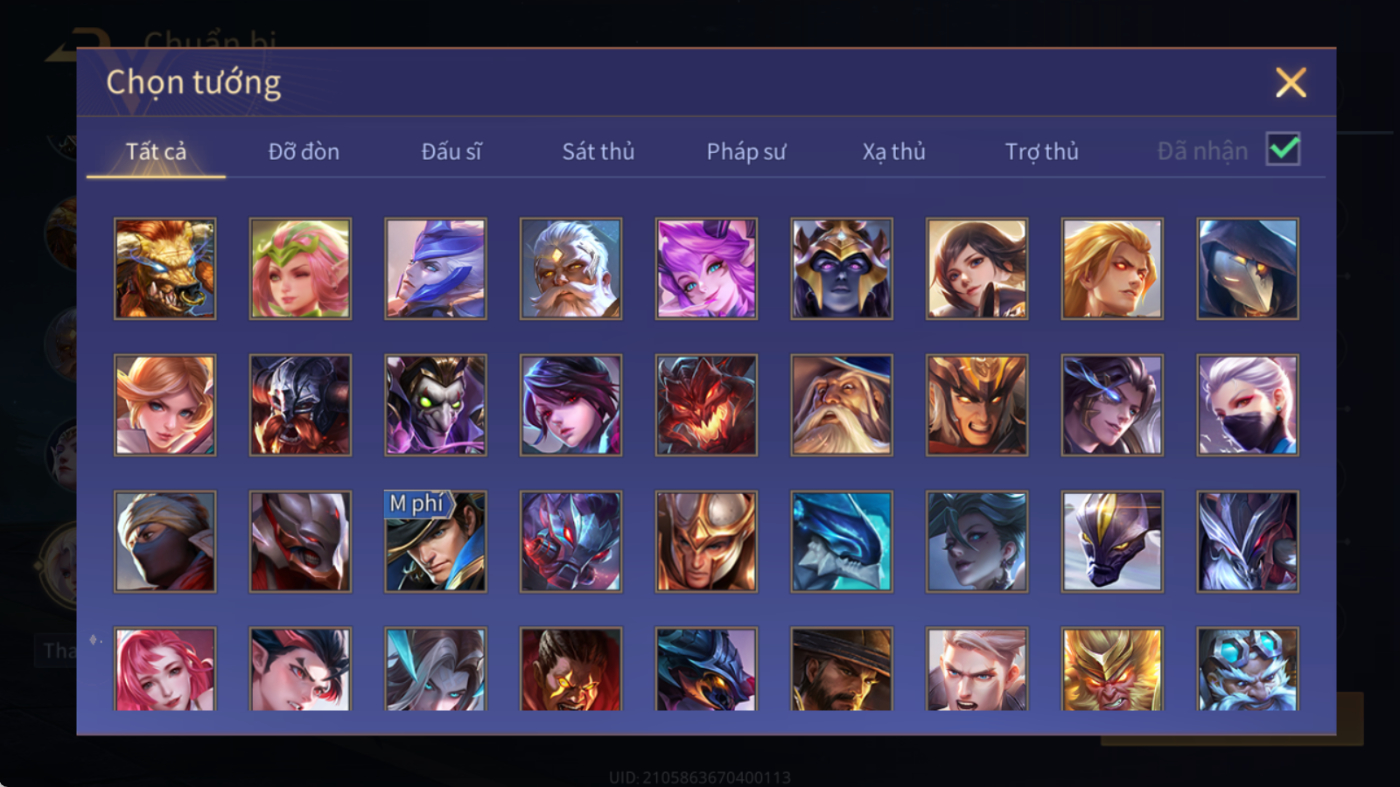Pick the goggled blue-bearded dwarf hero
Viewport: 1400px width, 787px height.
(x=1248, y=669)
